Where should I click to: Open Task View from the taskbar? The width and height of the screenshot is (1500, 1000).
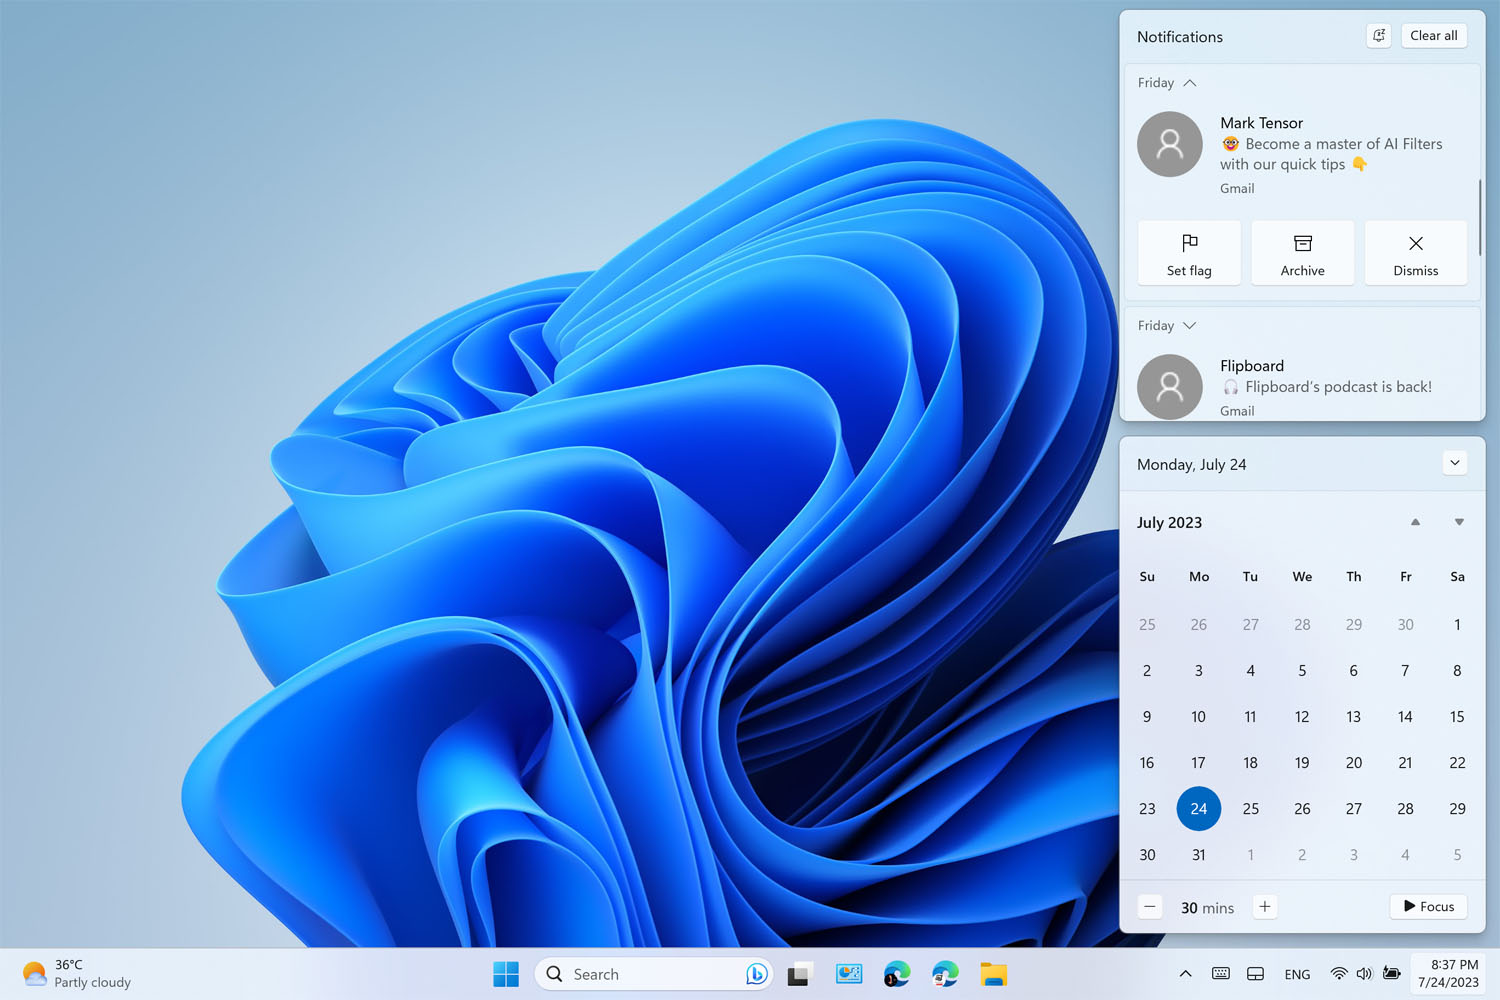[x=799, y=974]
